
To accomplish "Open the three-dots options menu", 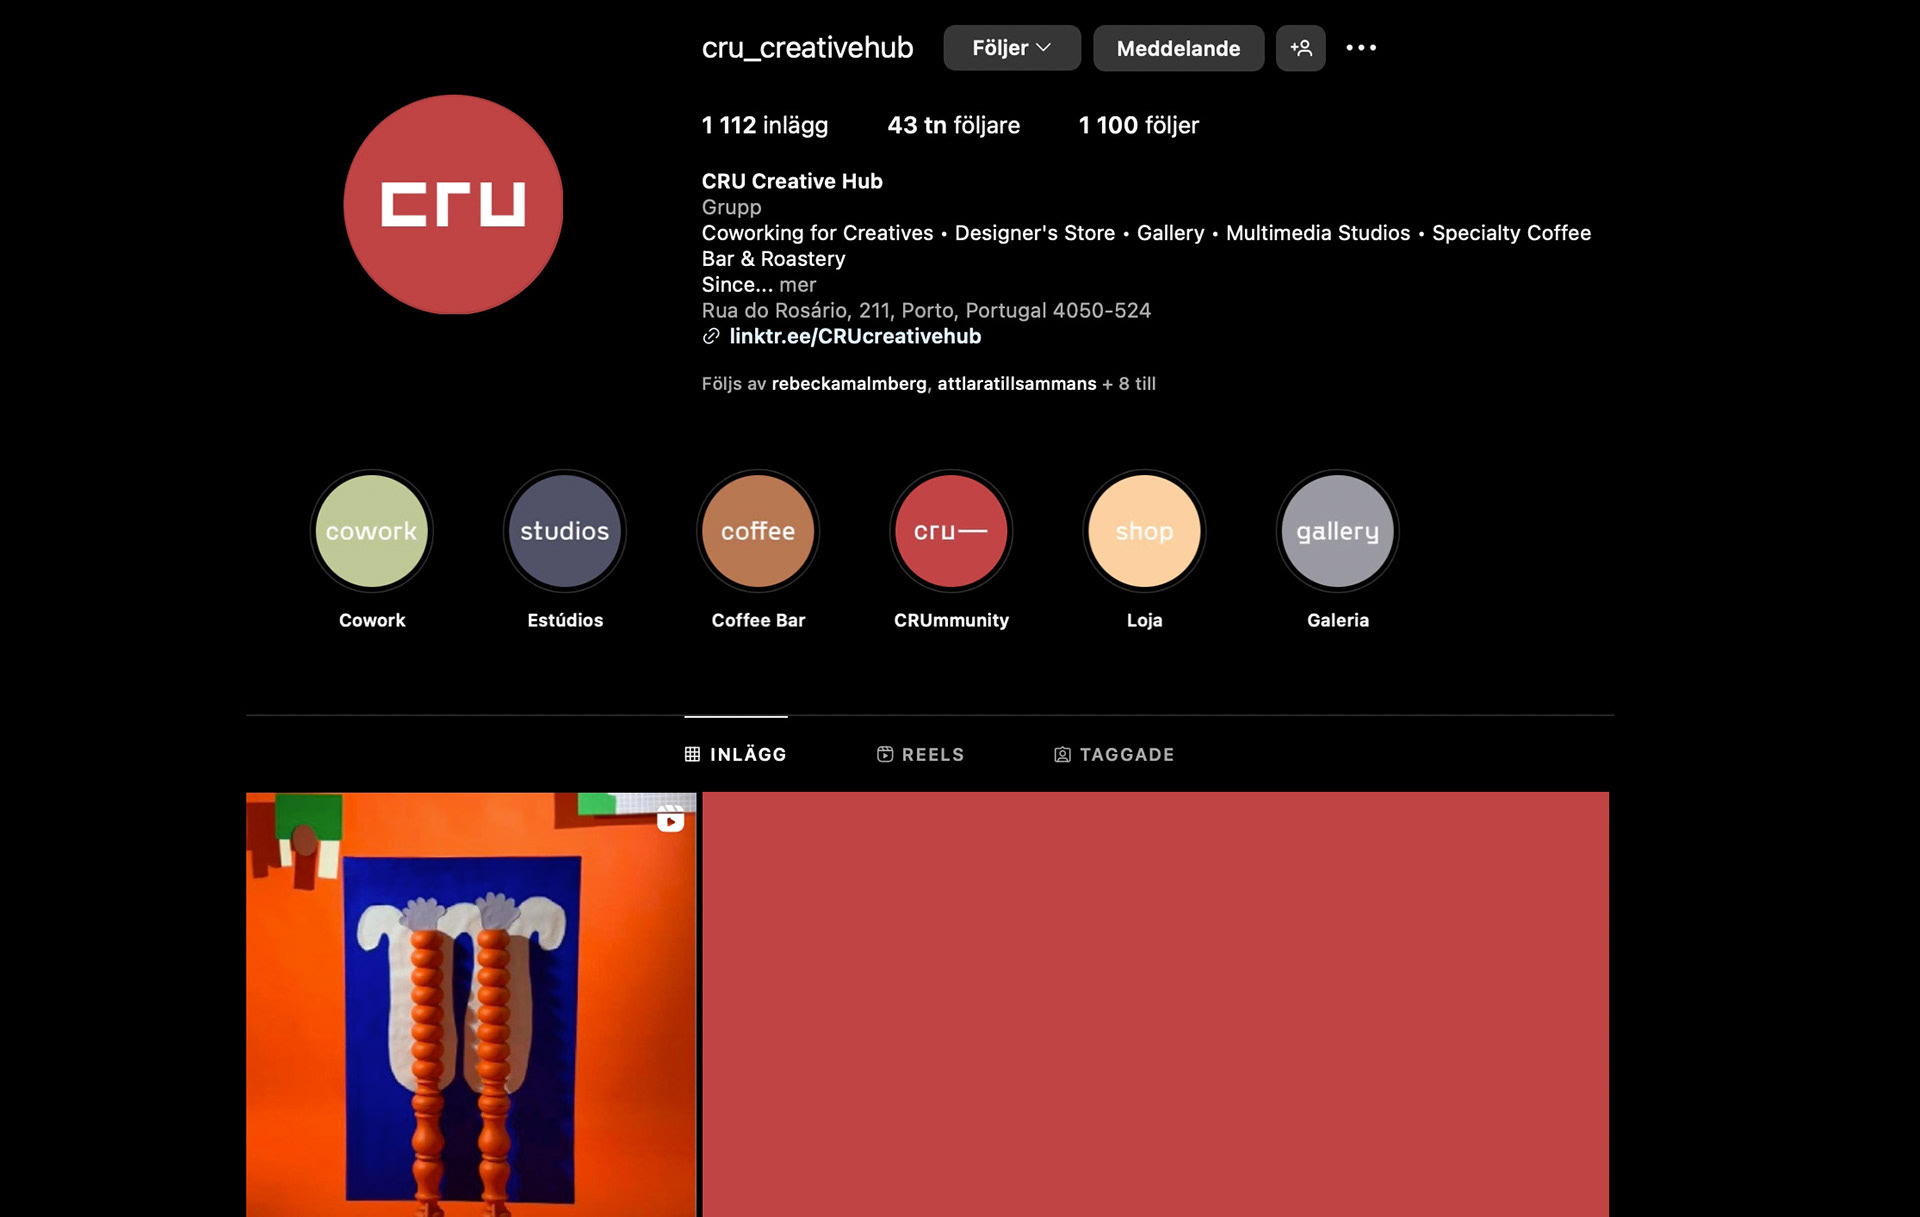I will coord(1360,48).
